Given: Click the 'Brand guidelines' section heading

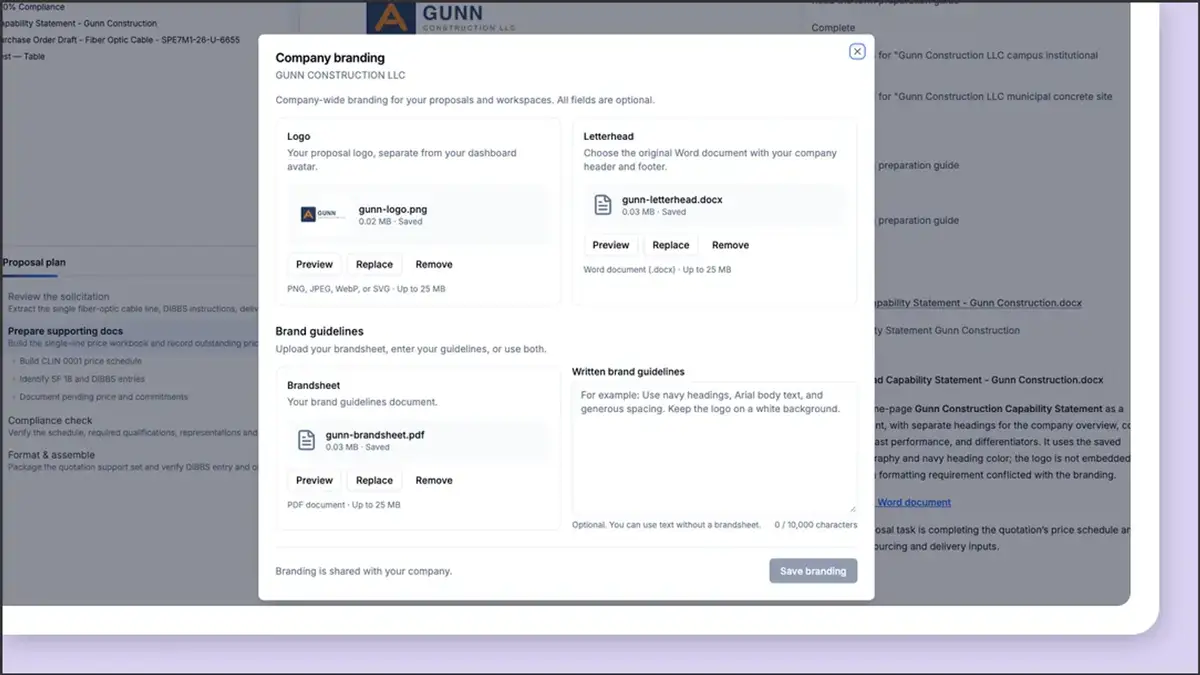Looking at the screenshot, I should tap(320, 331).
